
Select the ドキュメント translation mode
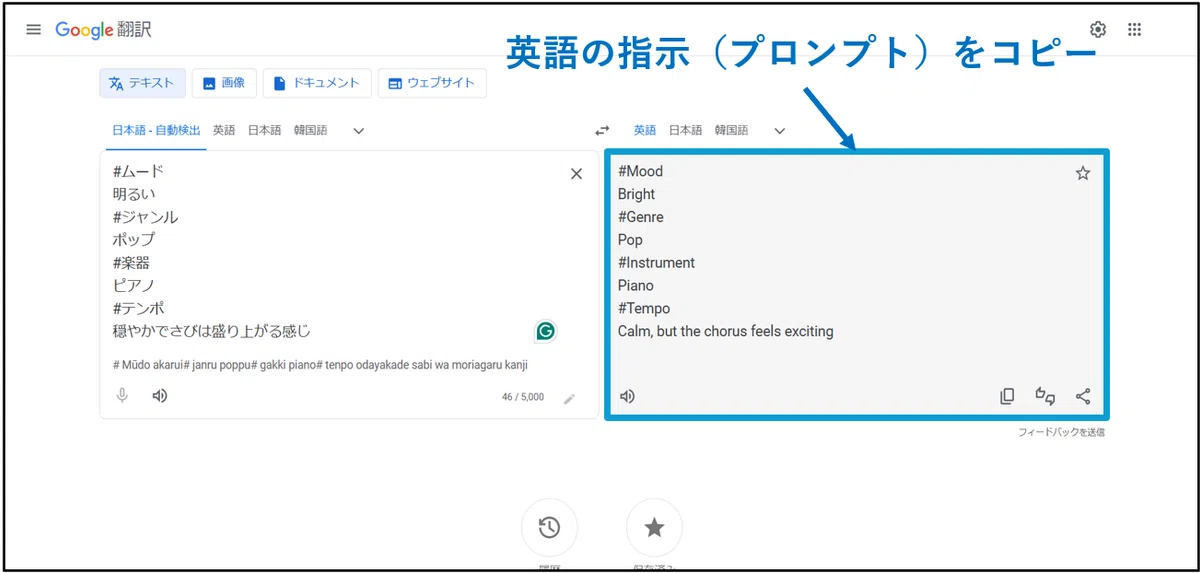click(317, 83)
